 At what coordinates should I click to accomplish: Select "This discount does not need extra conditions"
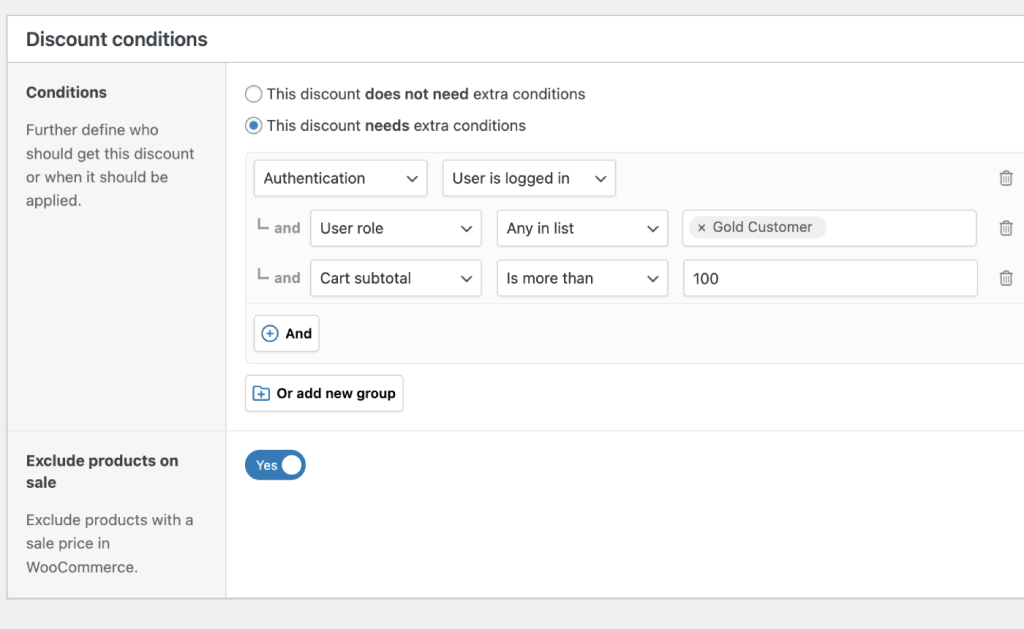pyautogui.click(x=253, y=94)
